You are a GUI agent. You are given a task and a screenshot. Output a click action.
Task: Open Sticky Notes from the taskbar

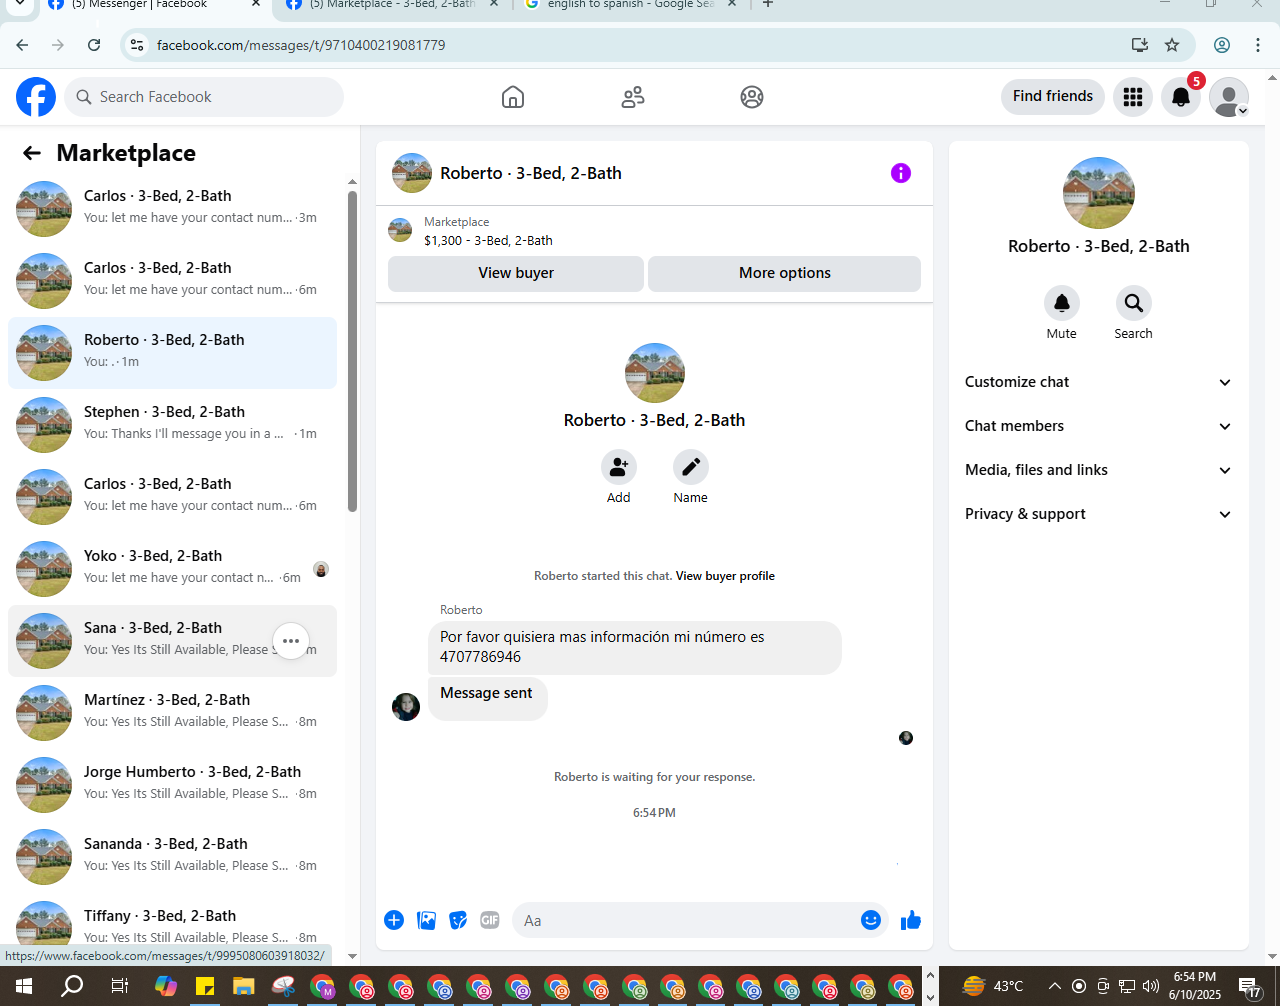pyautogui.click(x=205, y=987)
